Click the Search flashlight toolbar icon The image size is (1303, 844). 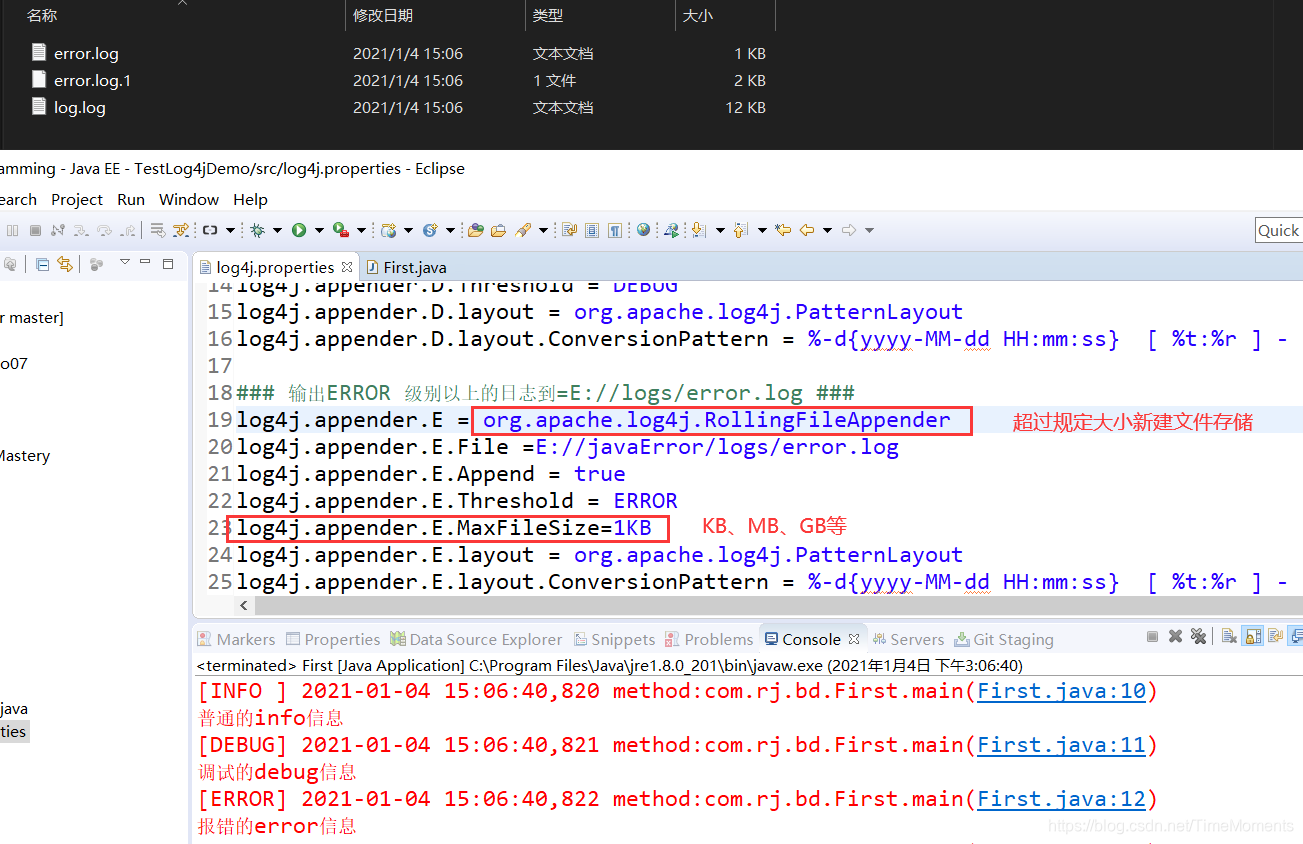[523, 230]
